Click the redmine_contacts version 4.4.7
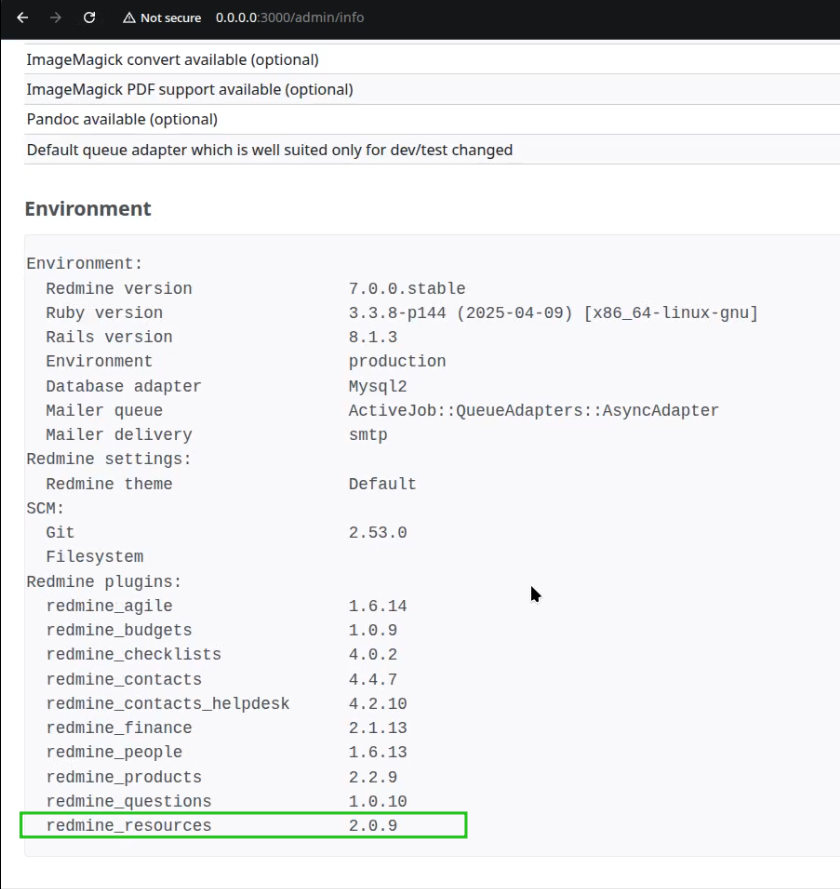Image resolution: width=840 pixels, height=889 pixels. point(373,680)
